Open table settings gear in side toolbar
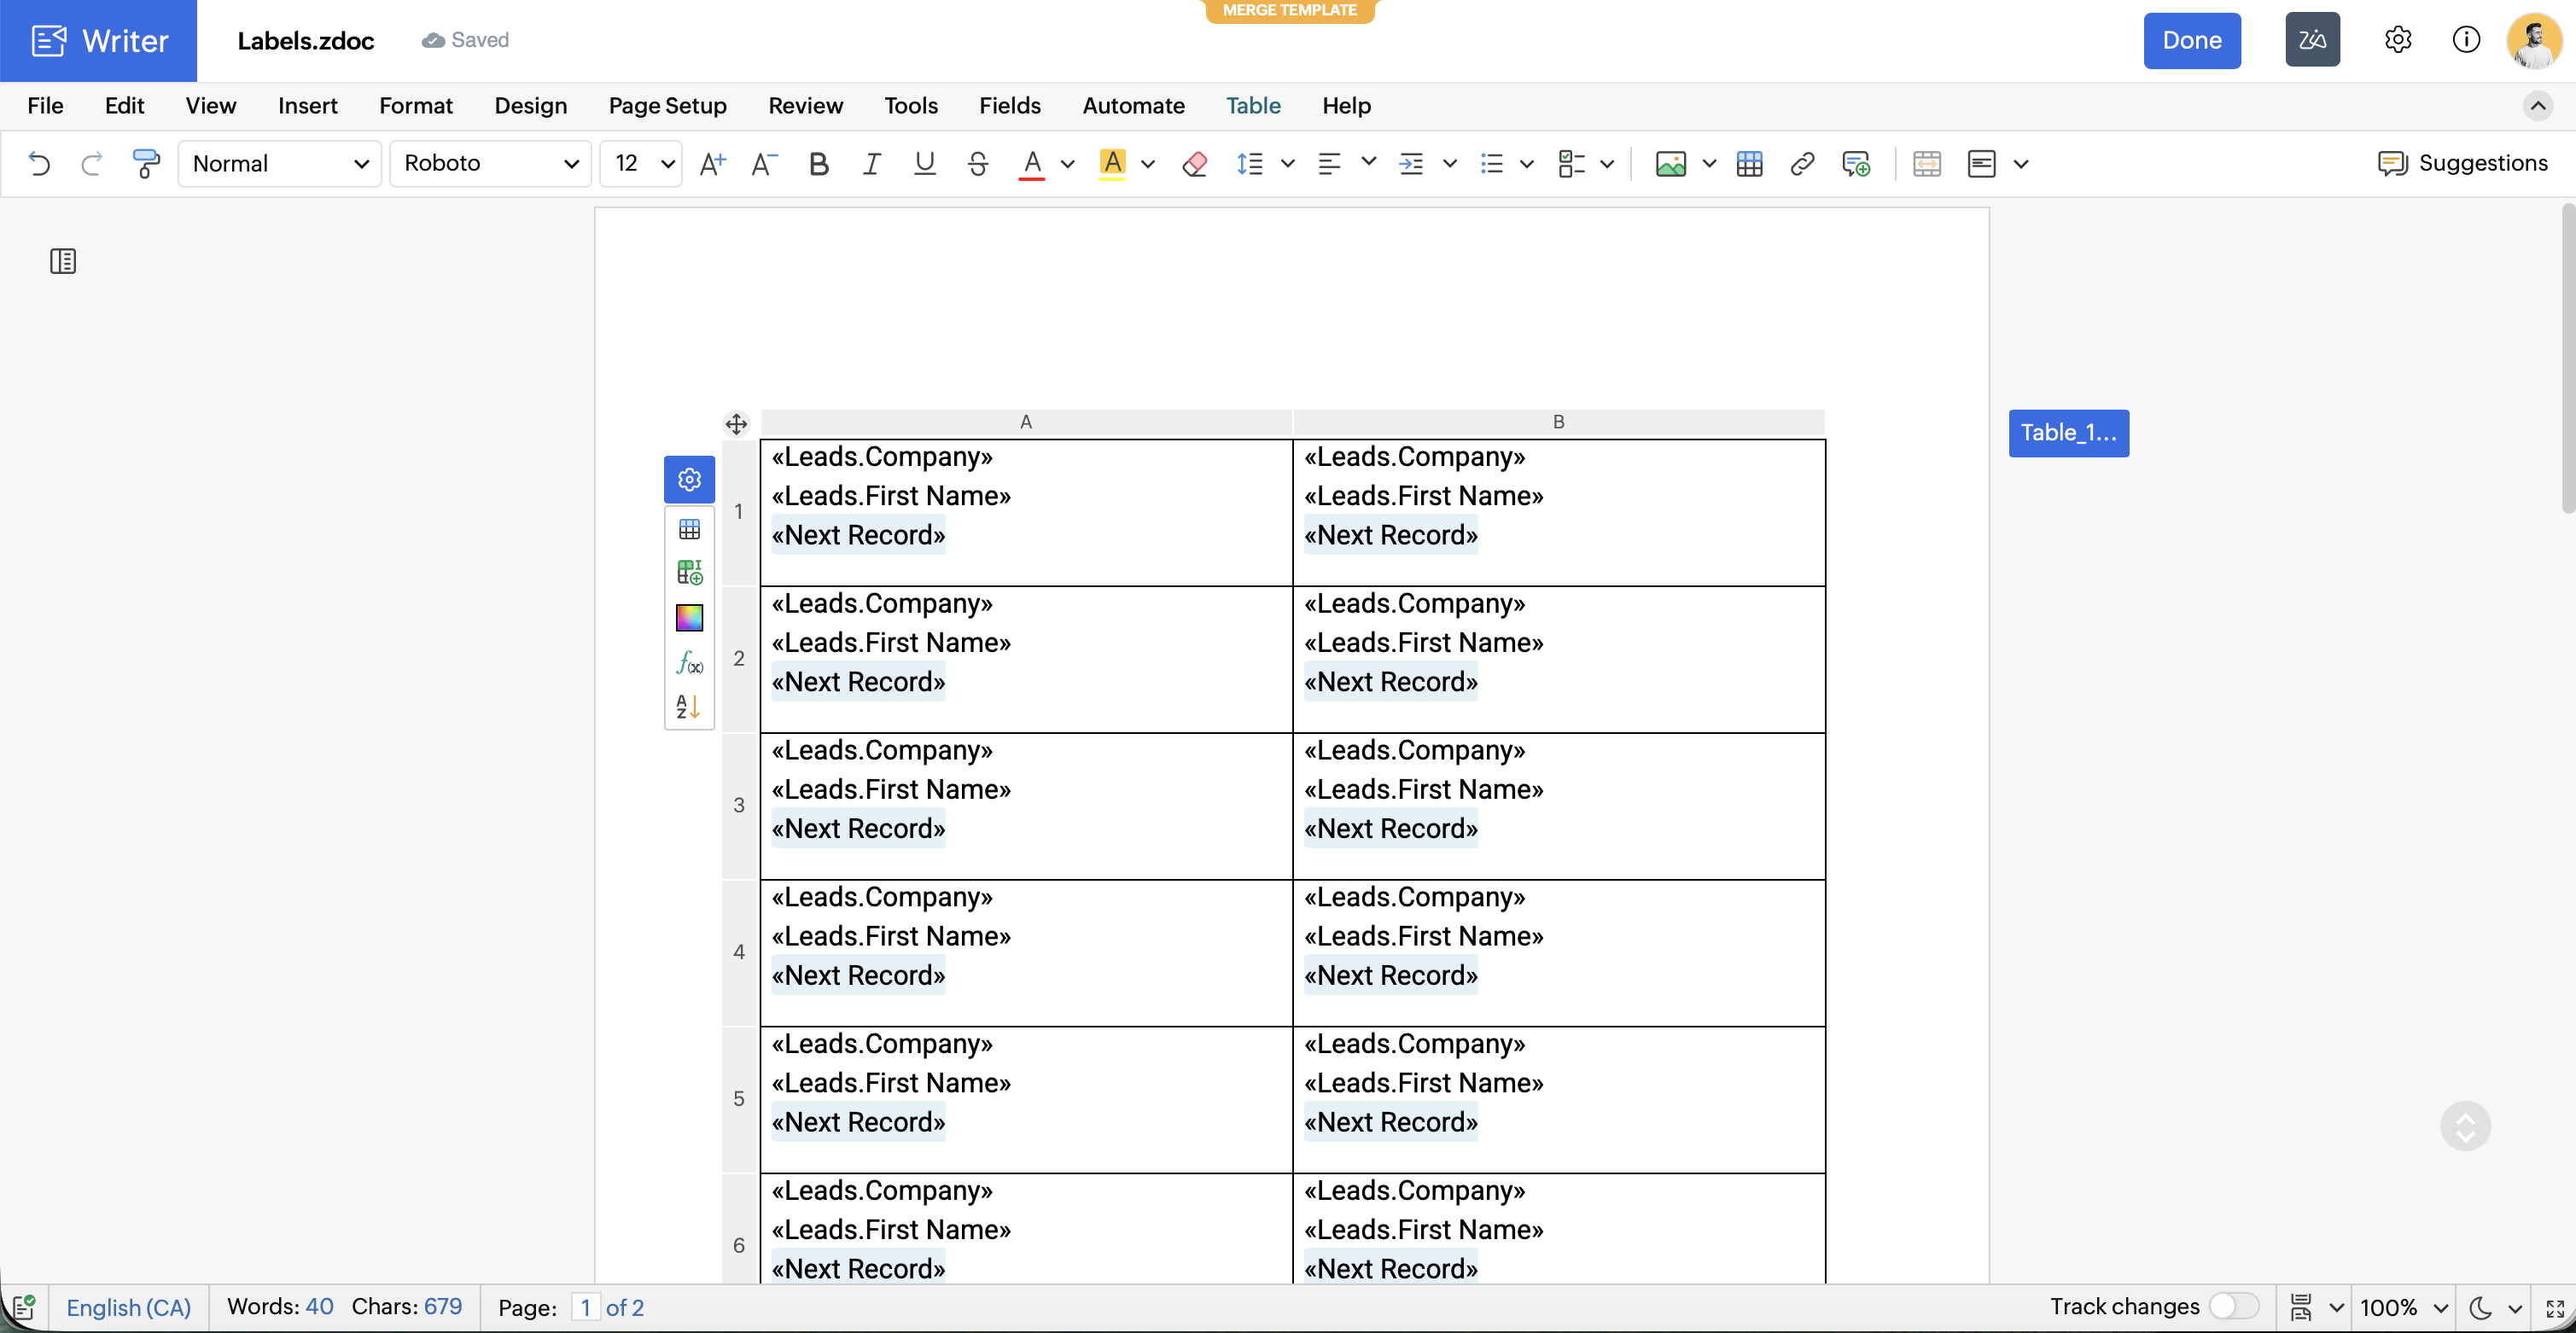The image size is (2576, 1333). point(689,480)
